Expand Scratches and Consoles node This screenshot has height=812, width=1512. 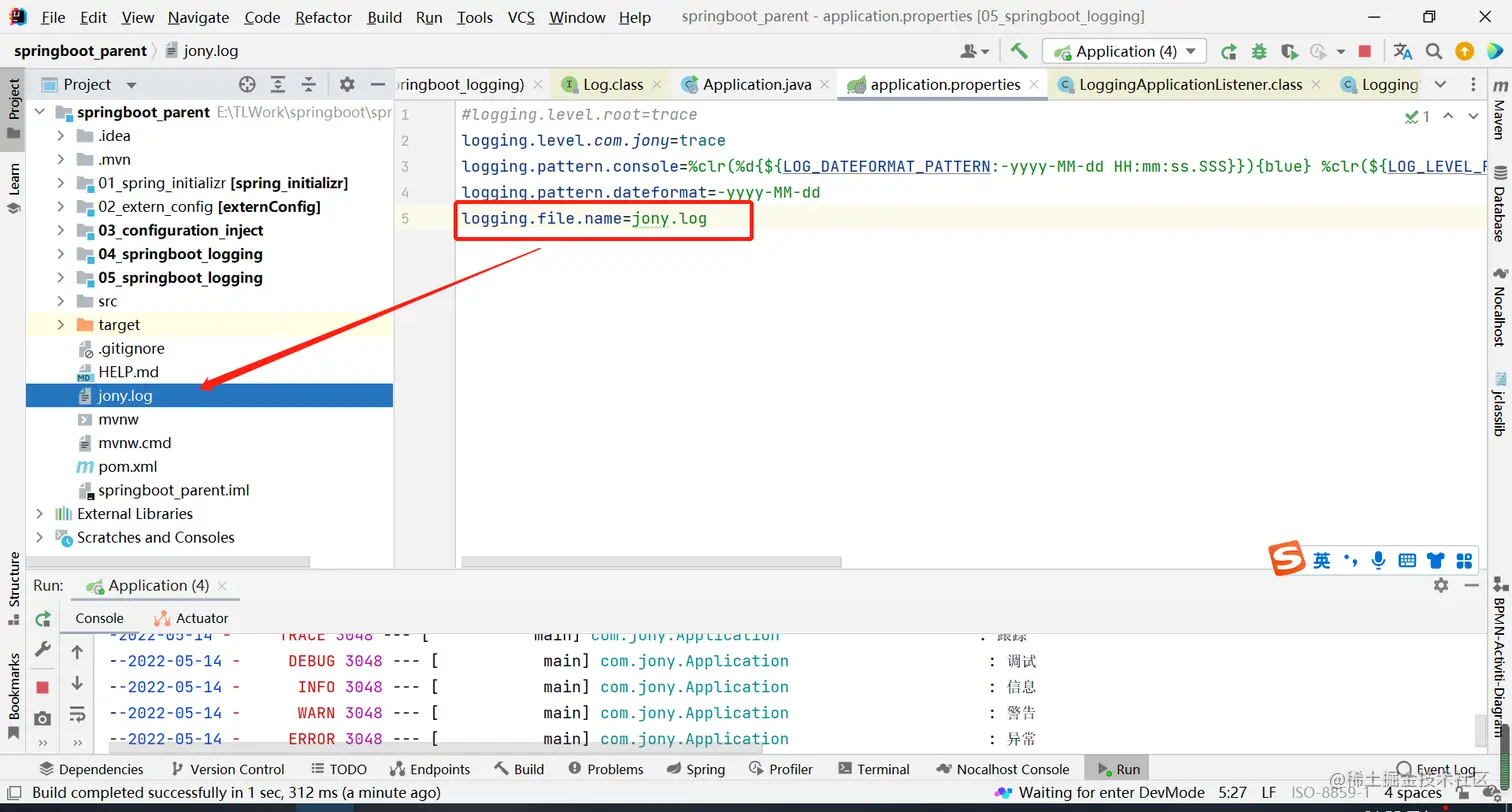39,538
